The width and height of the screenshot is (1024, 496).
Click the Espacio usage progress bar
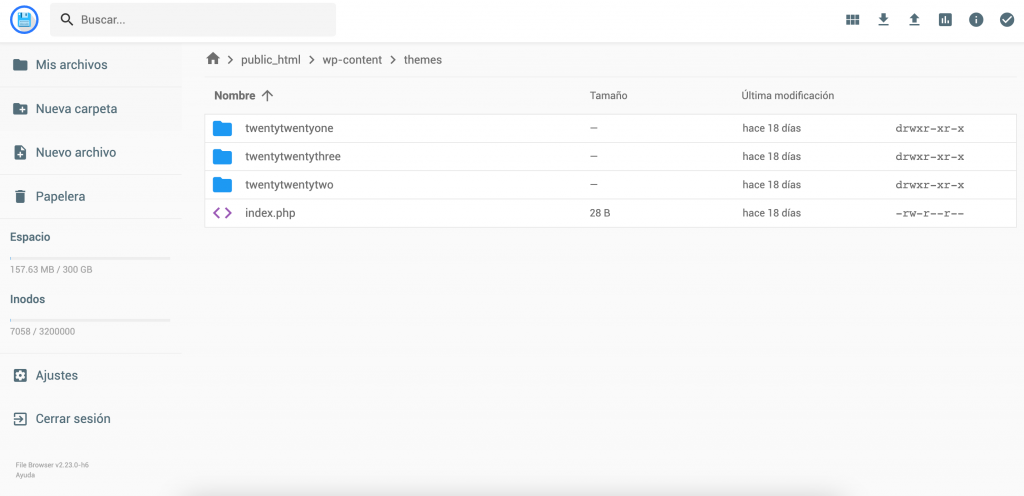(x=90, y=258)
